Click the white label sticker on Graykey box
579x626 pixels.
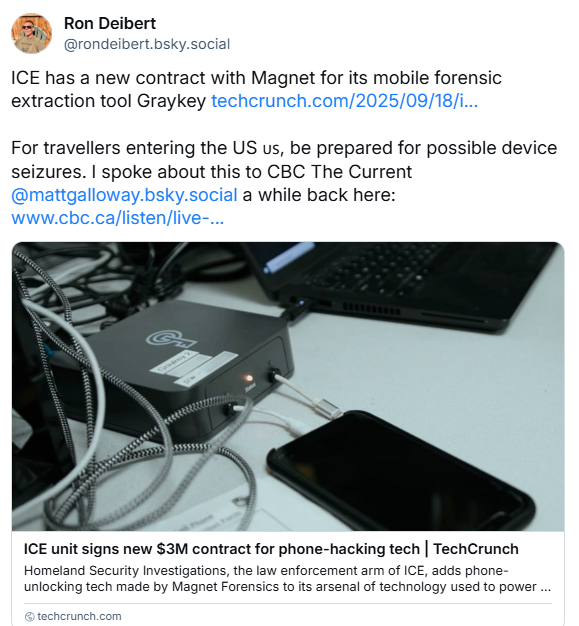(195, 368)
